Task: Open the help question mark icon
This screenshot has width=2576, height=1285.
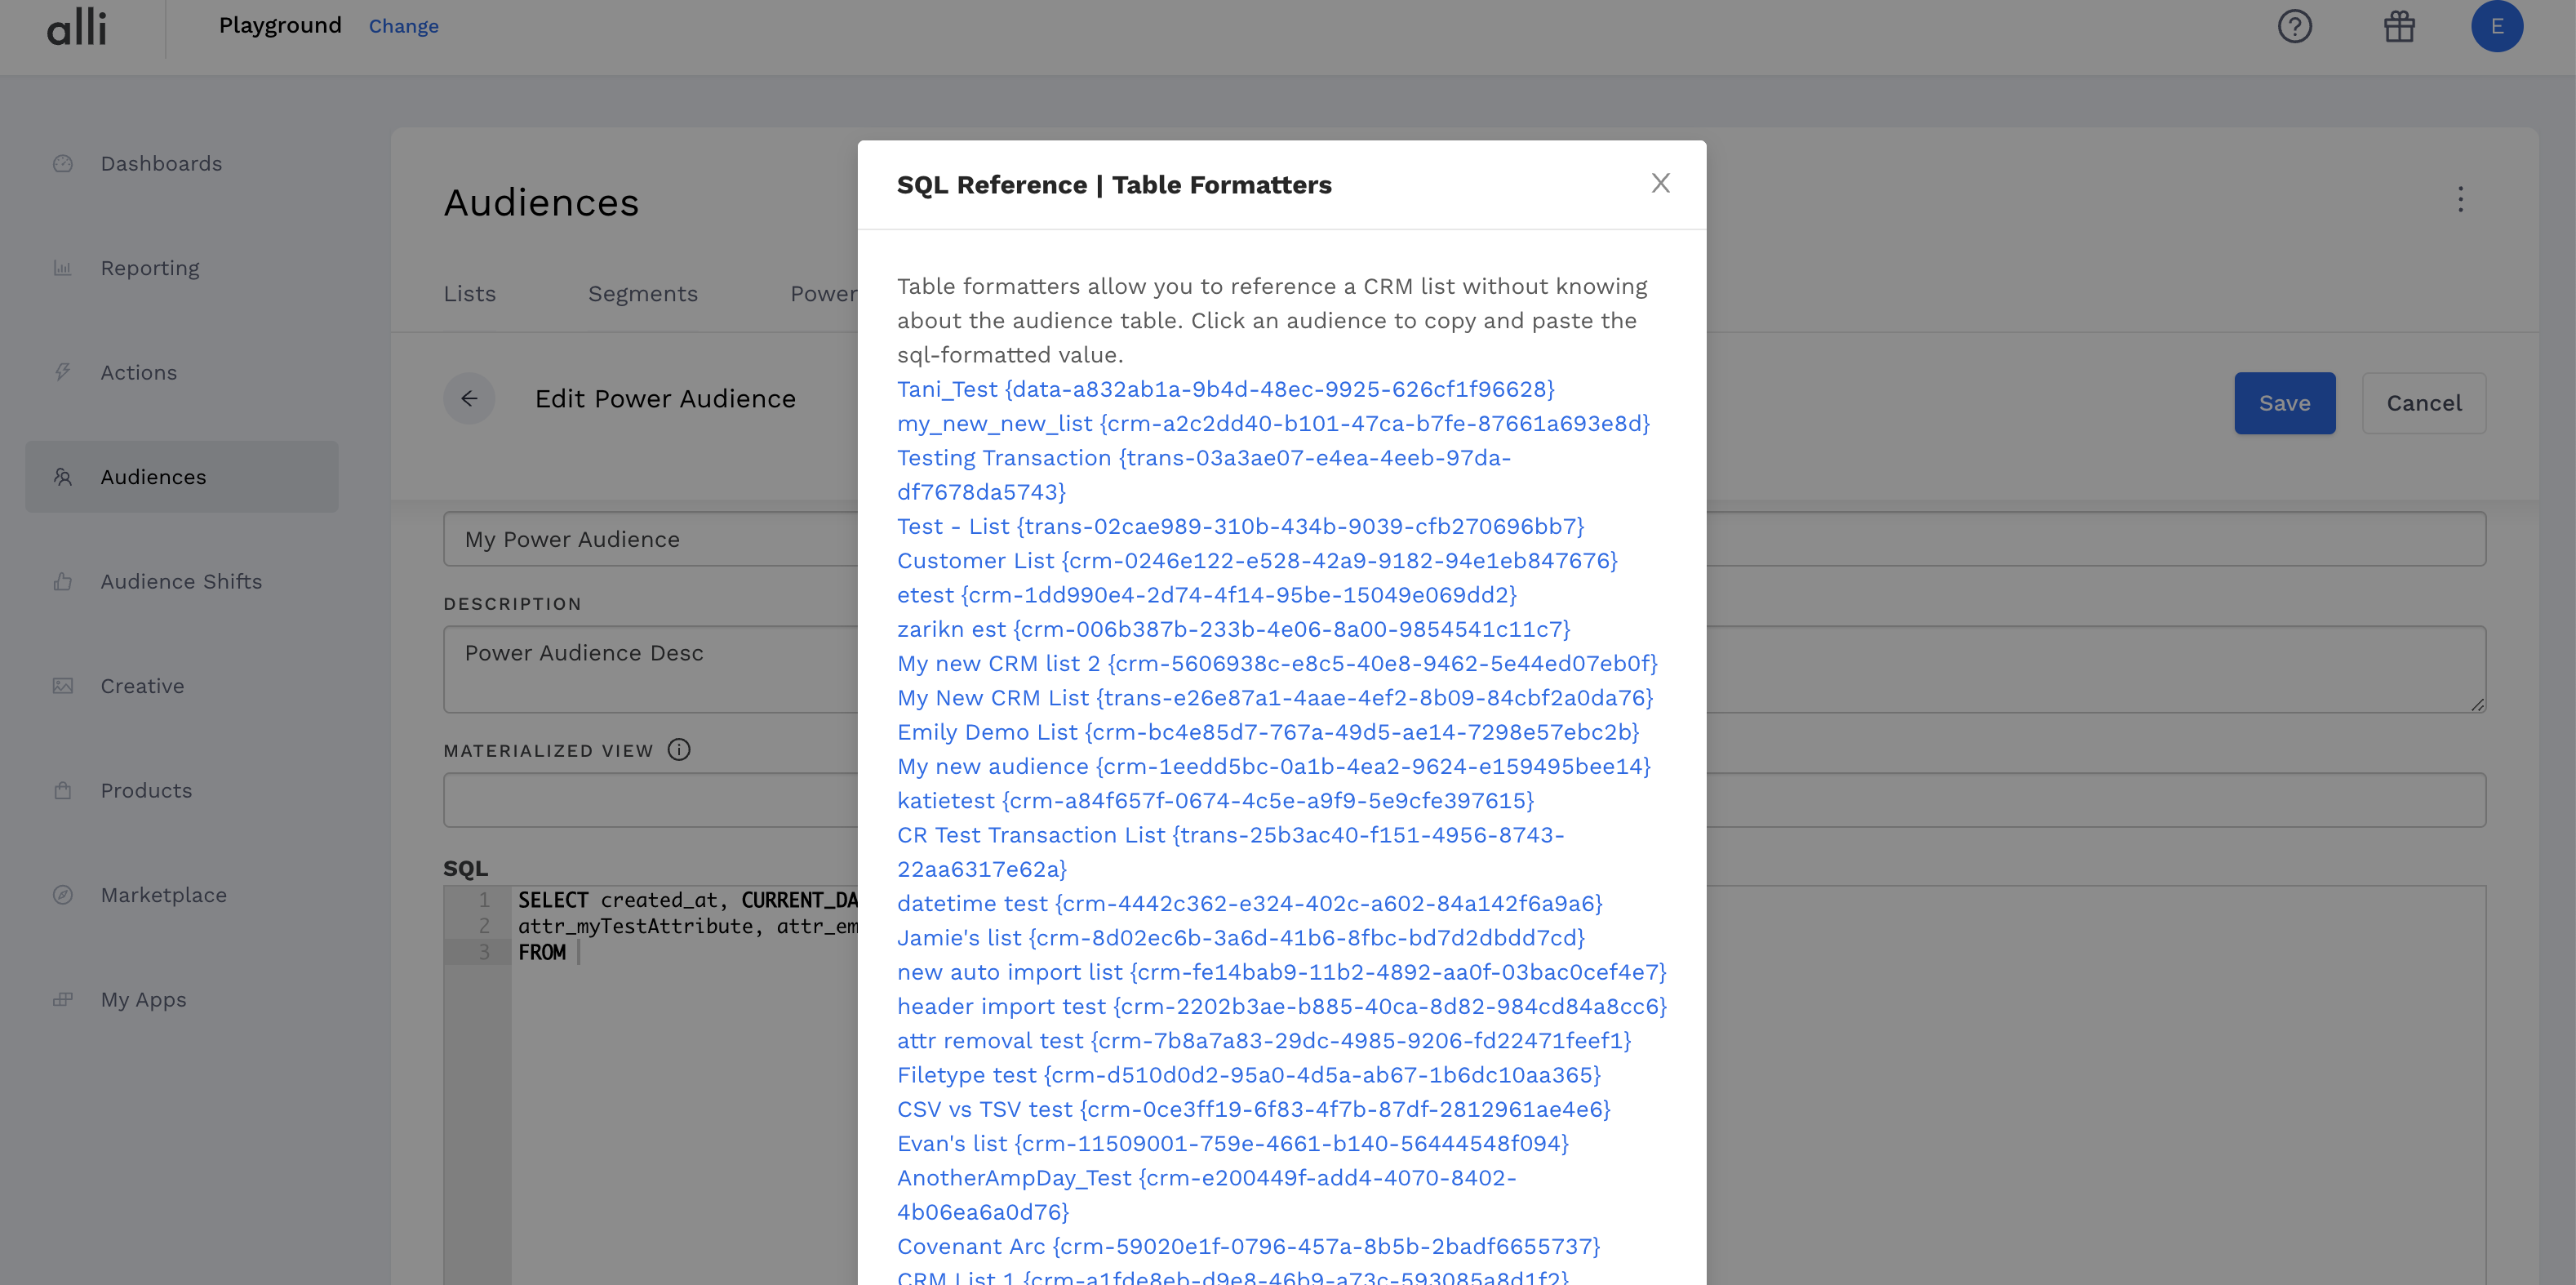Action: tap(2295, 27)
